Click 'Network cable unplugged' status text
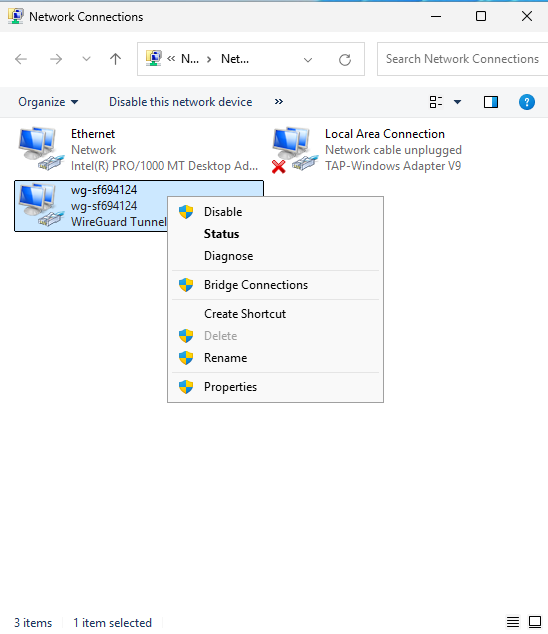 (x=393, y=150)
